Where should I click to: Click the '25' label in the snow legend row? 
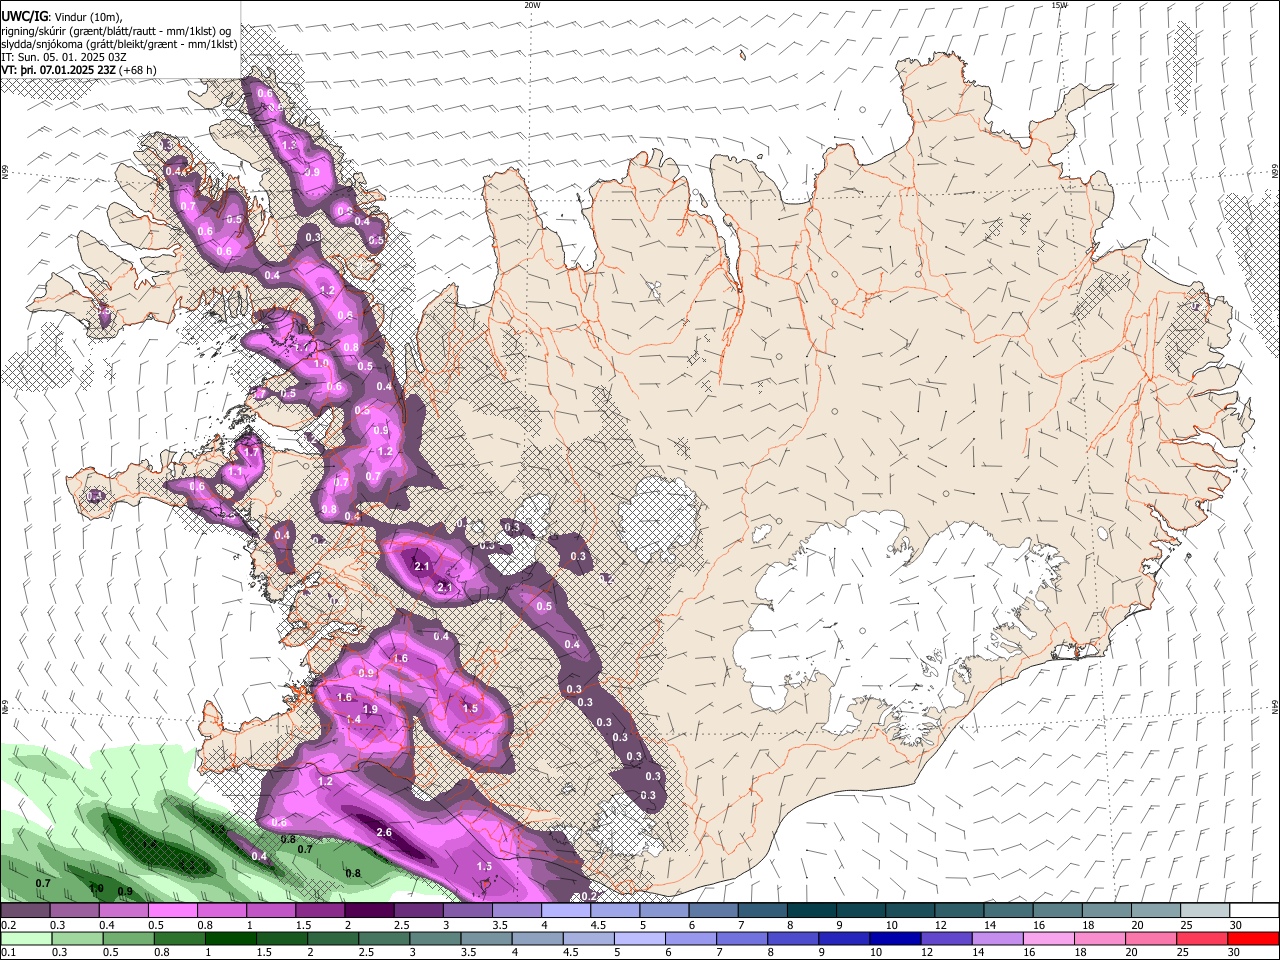(x=1186, y=925)
